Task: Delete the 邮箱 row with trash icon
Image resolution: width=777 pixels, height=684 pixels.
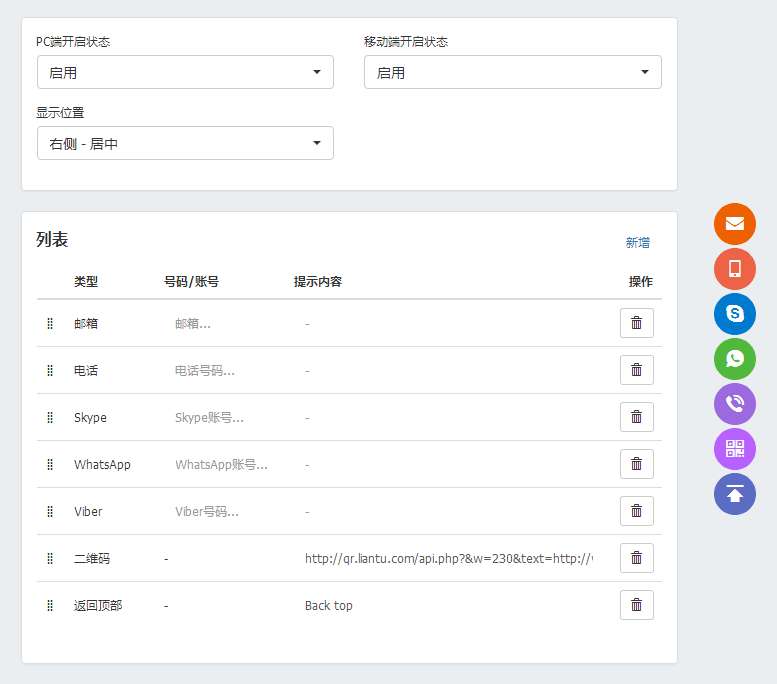Action: click(636, 323)
